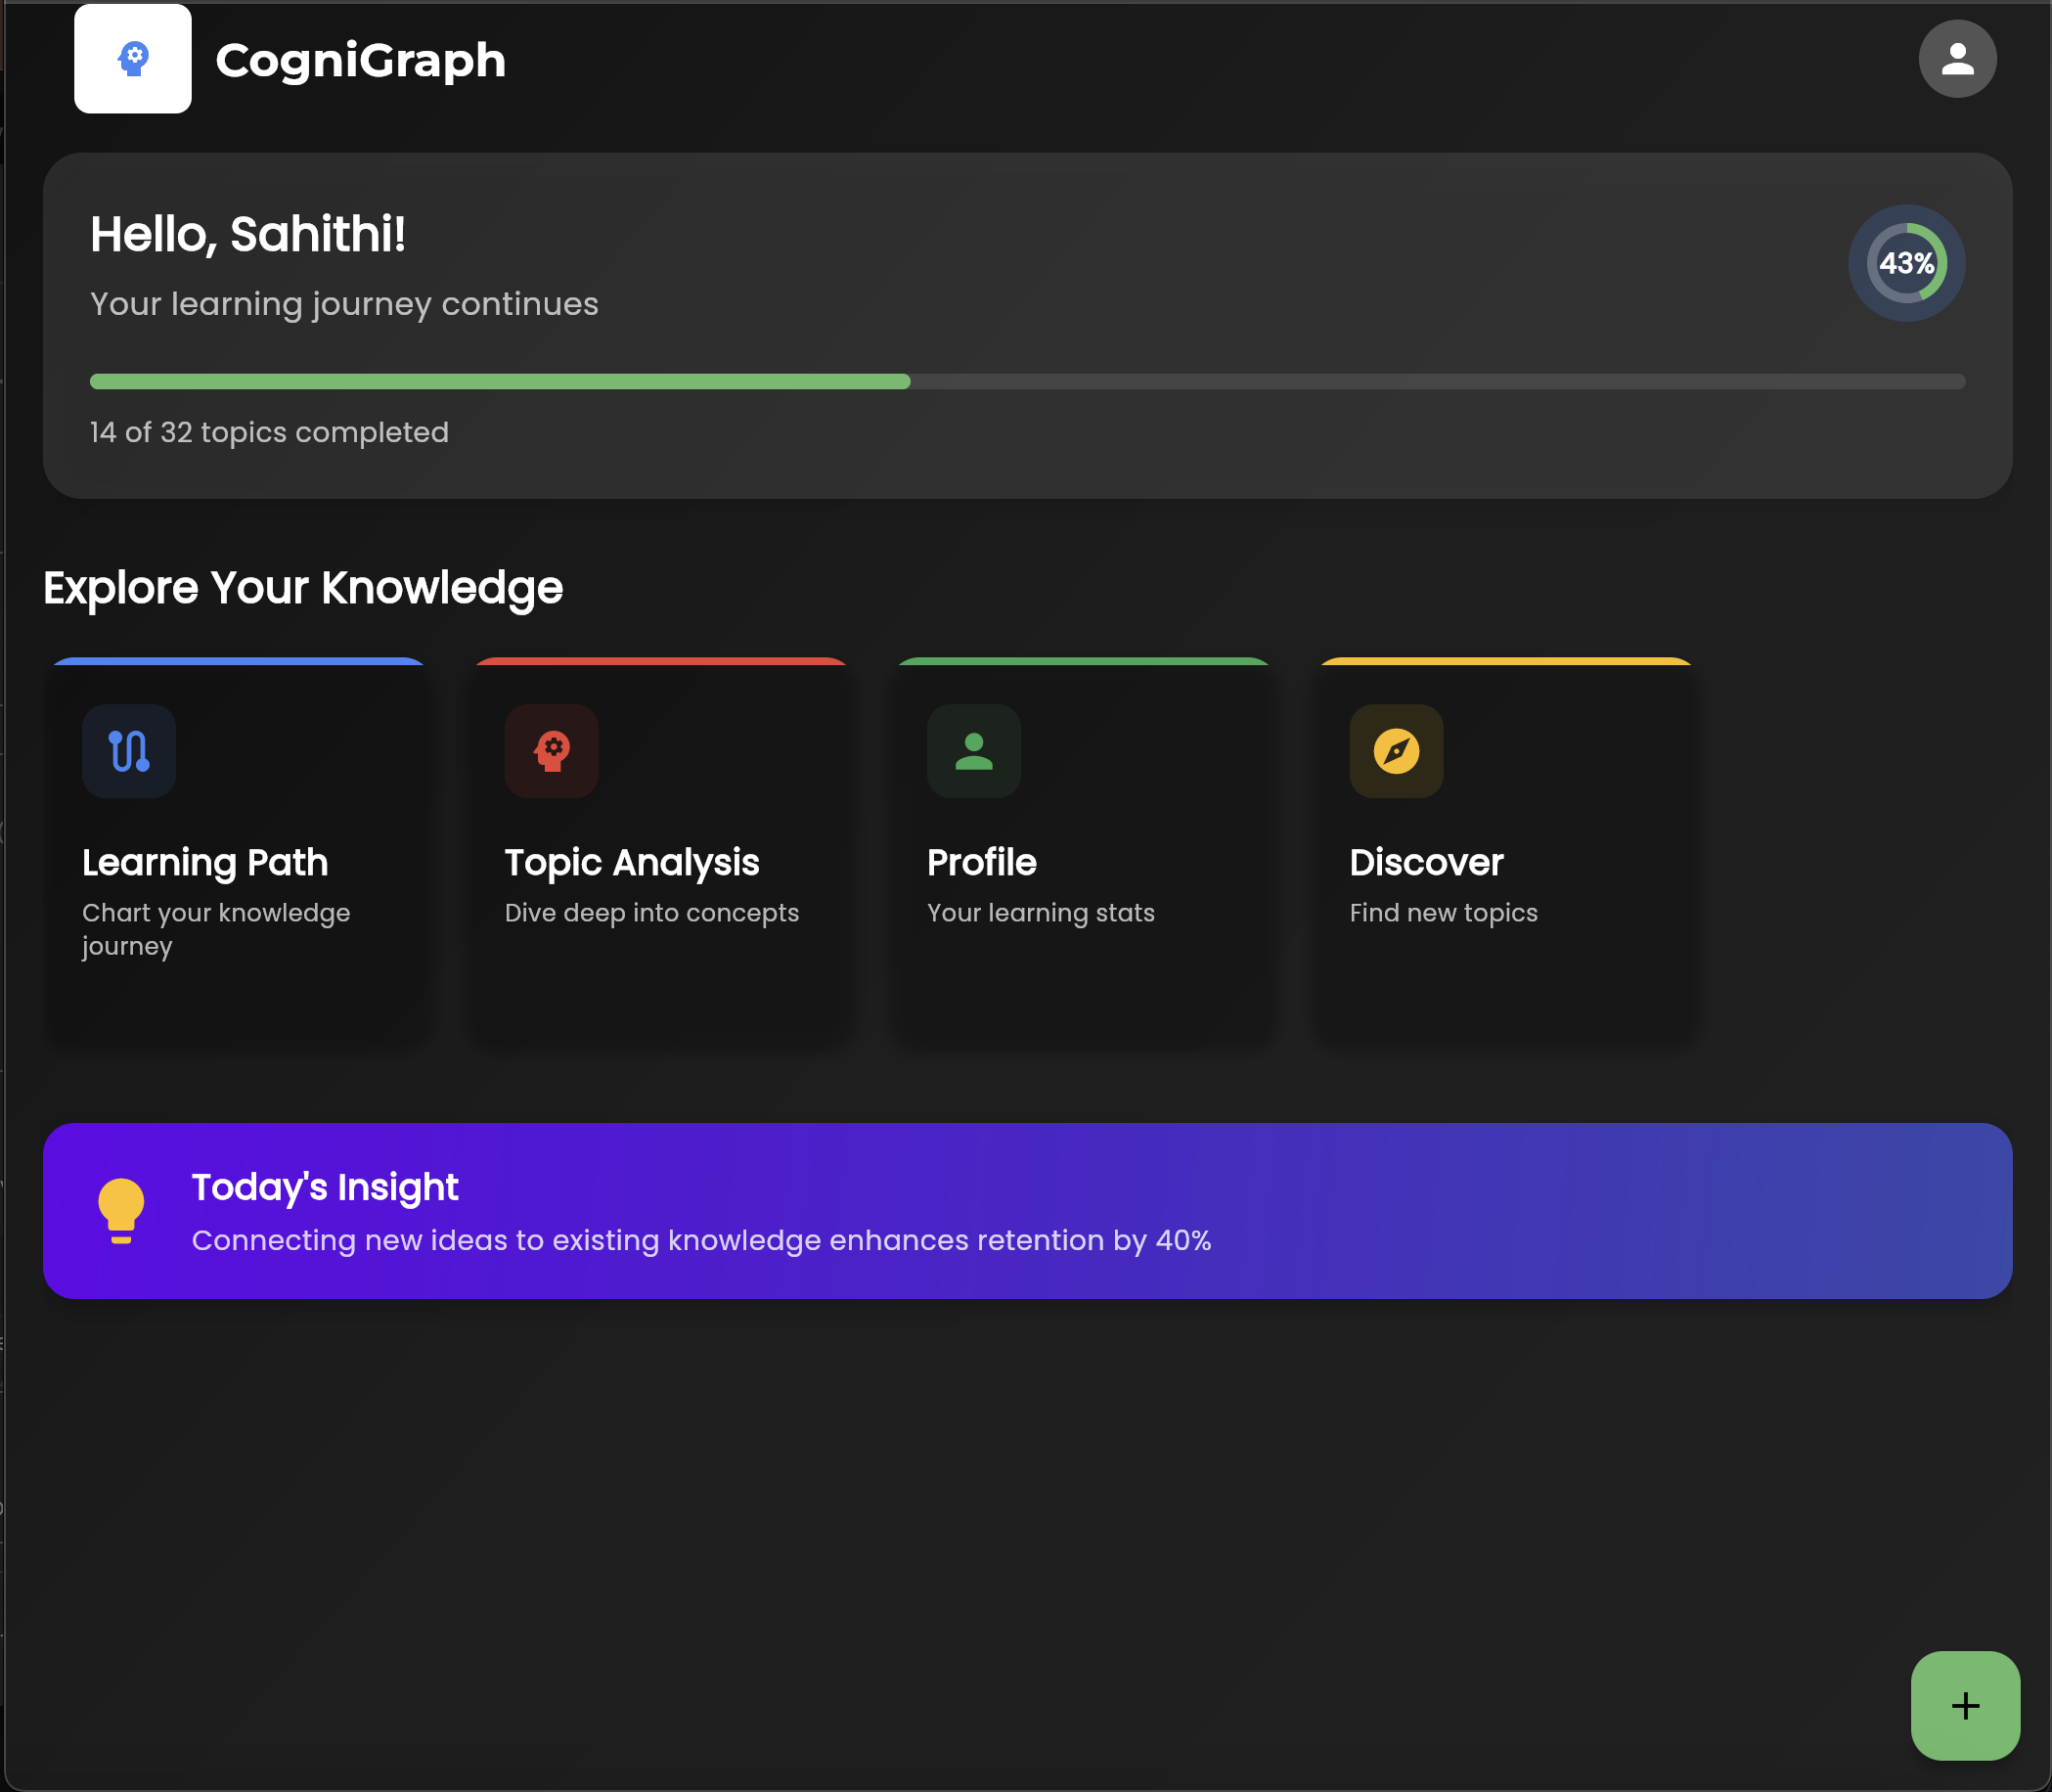Open the user account avatar icon

(x=1956, y=59)
